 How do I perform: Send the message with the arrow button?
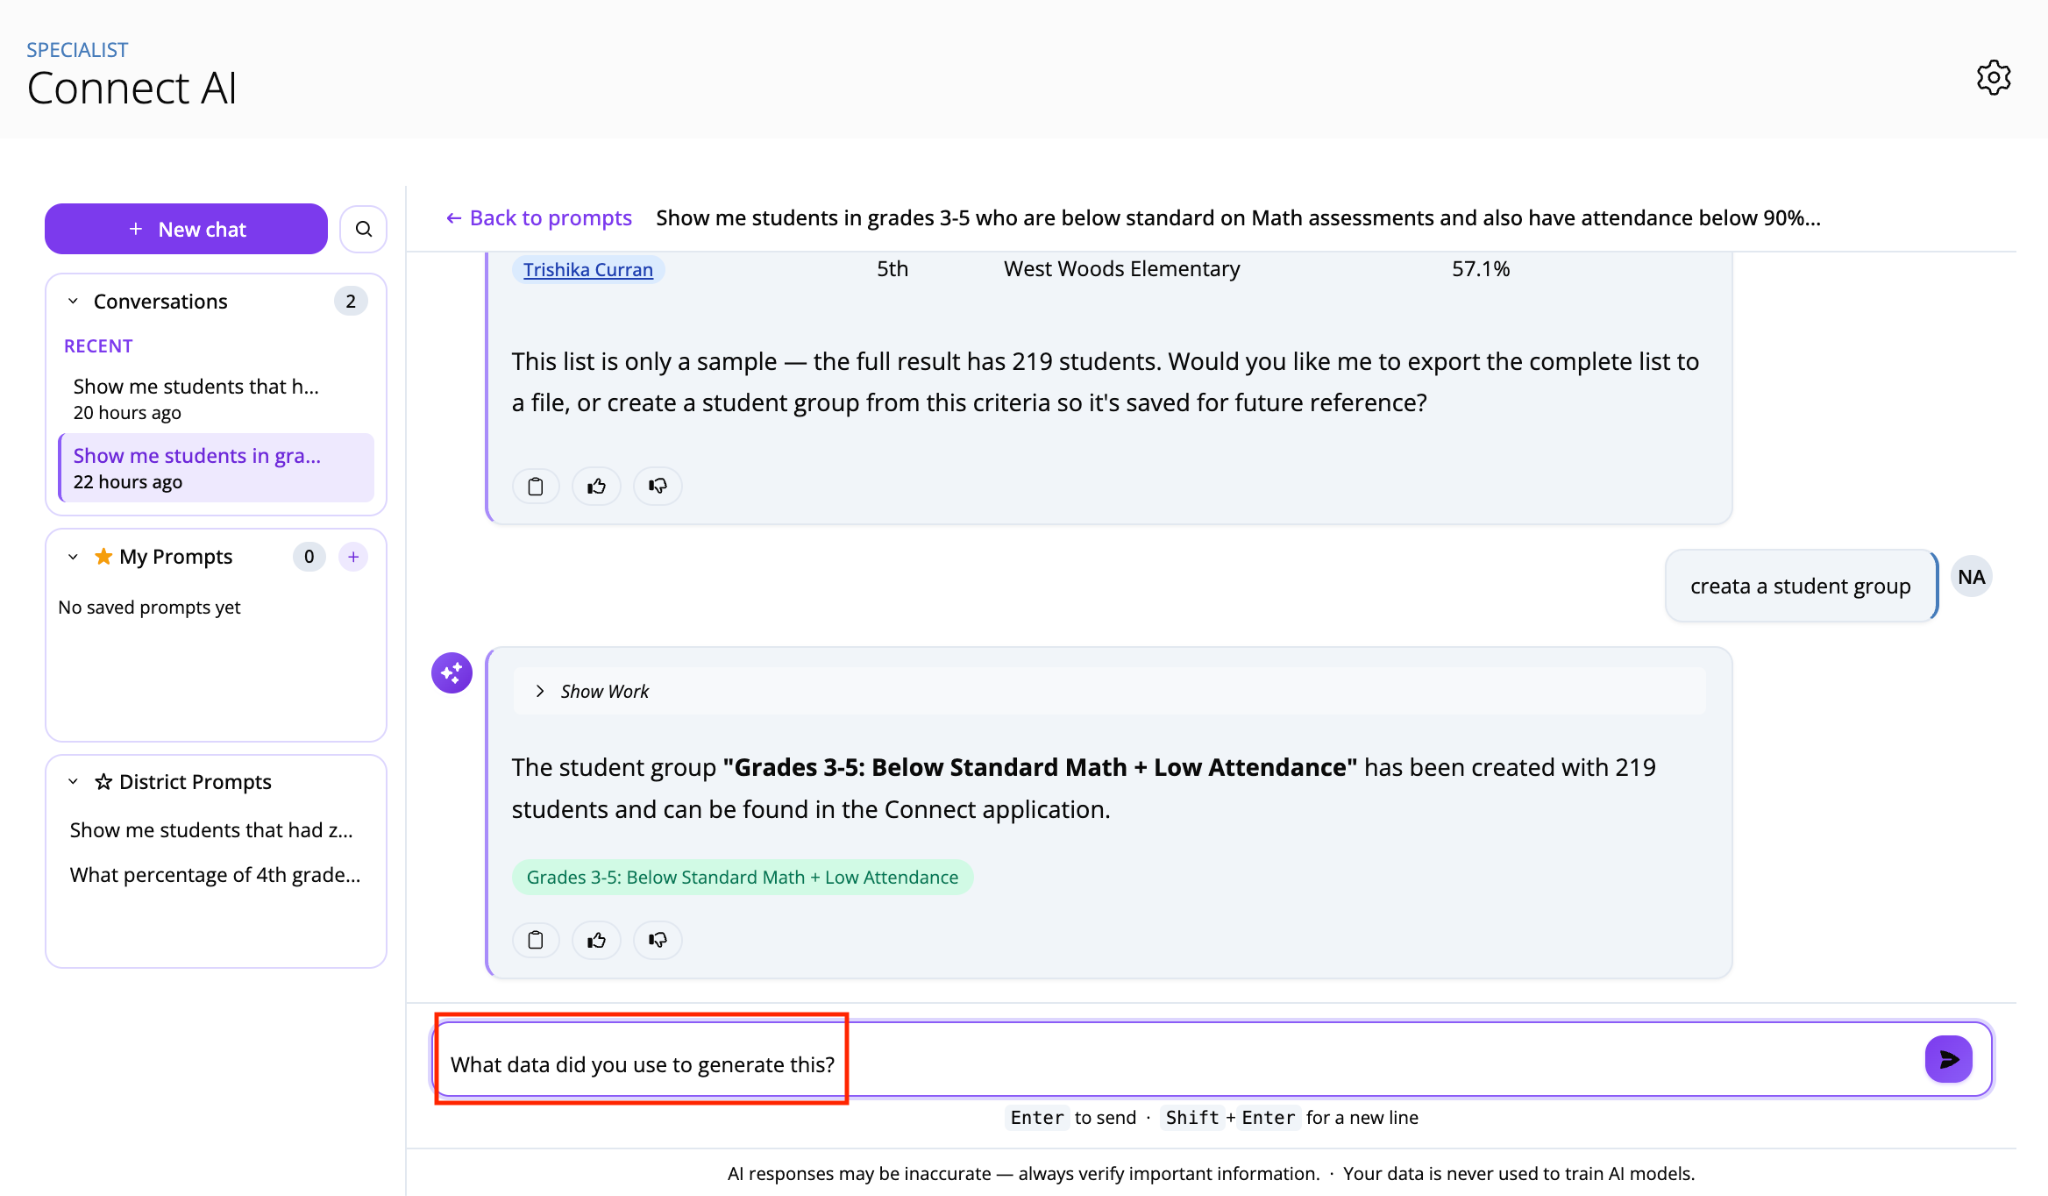pyautogui.click(x=1948, y=1059)
